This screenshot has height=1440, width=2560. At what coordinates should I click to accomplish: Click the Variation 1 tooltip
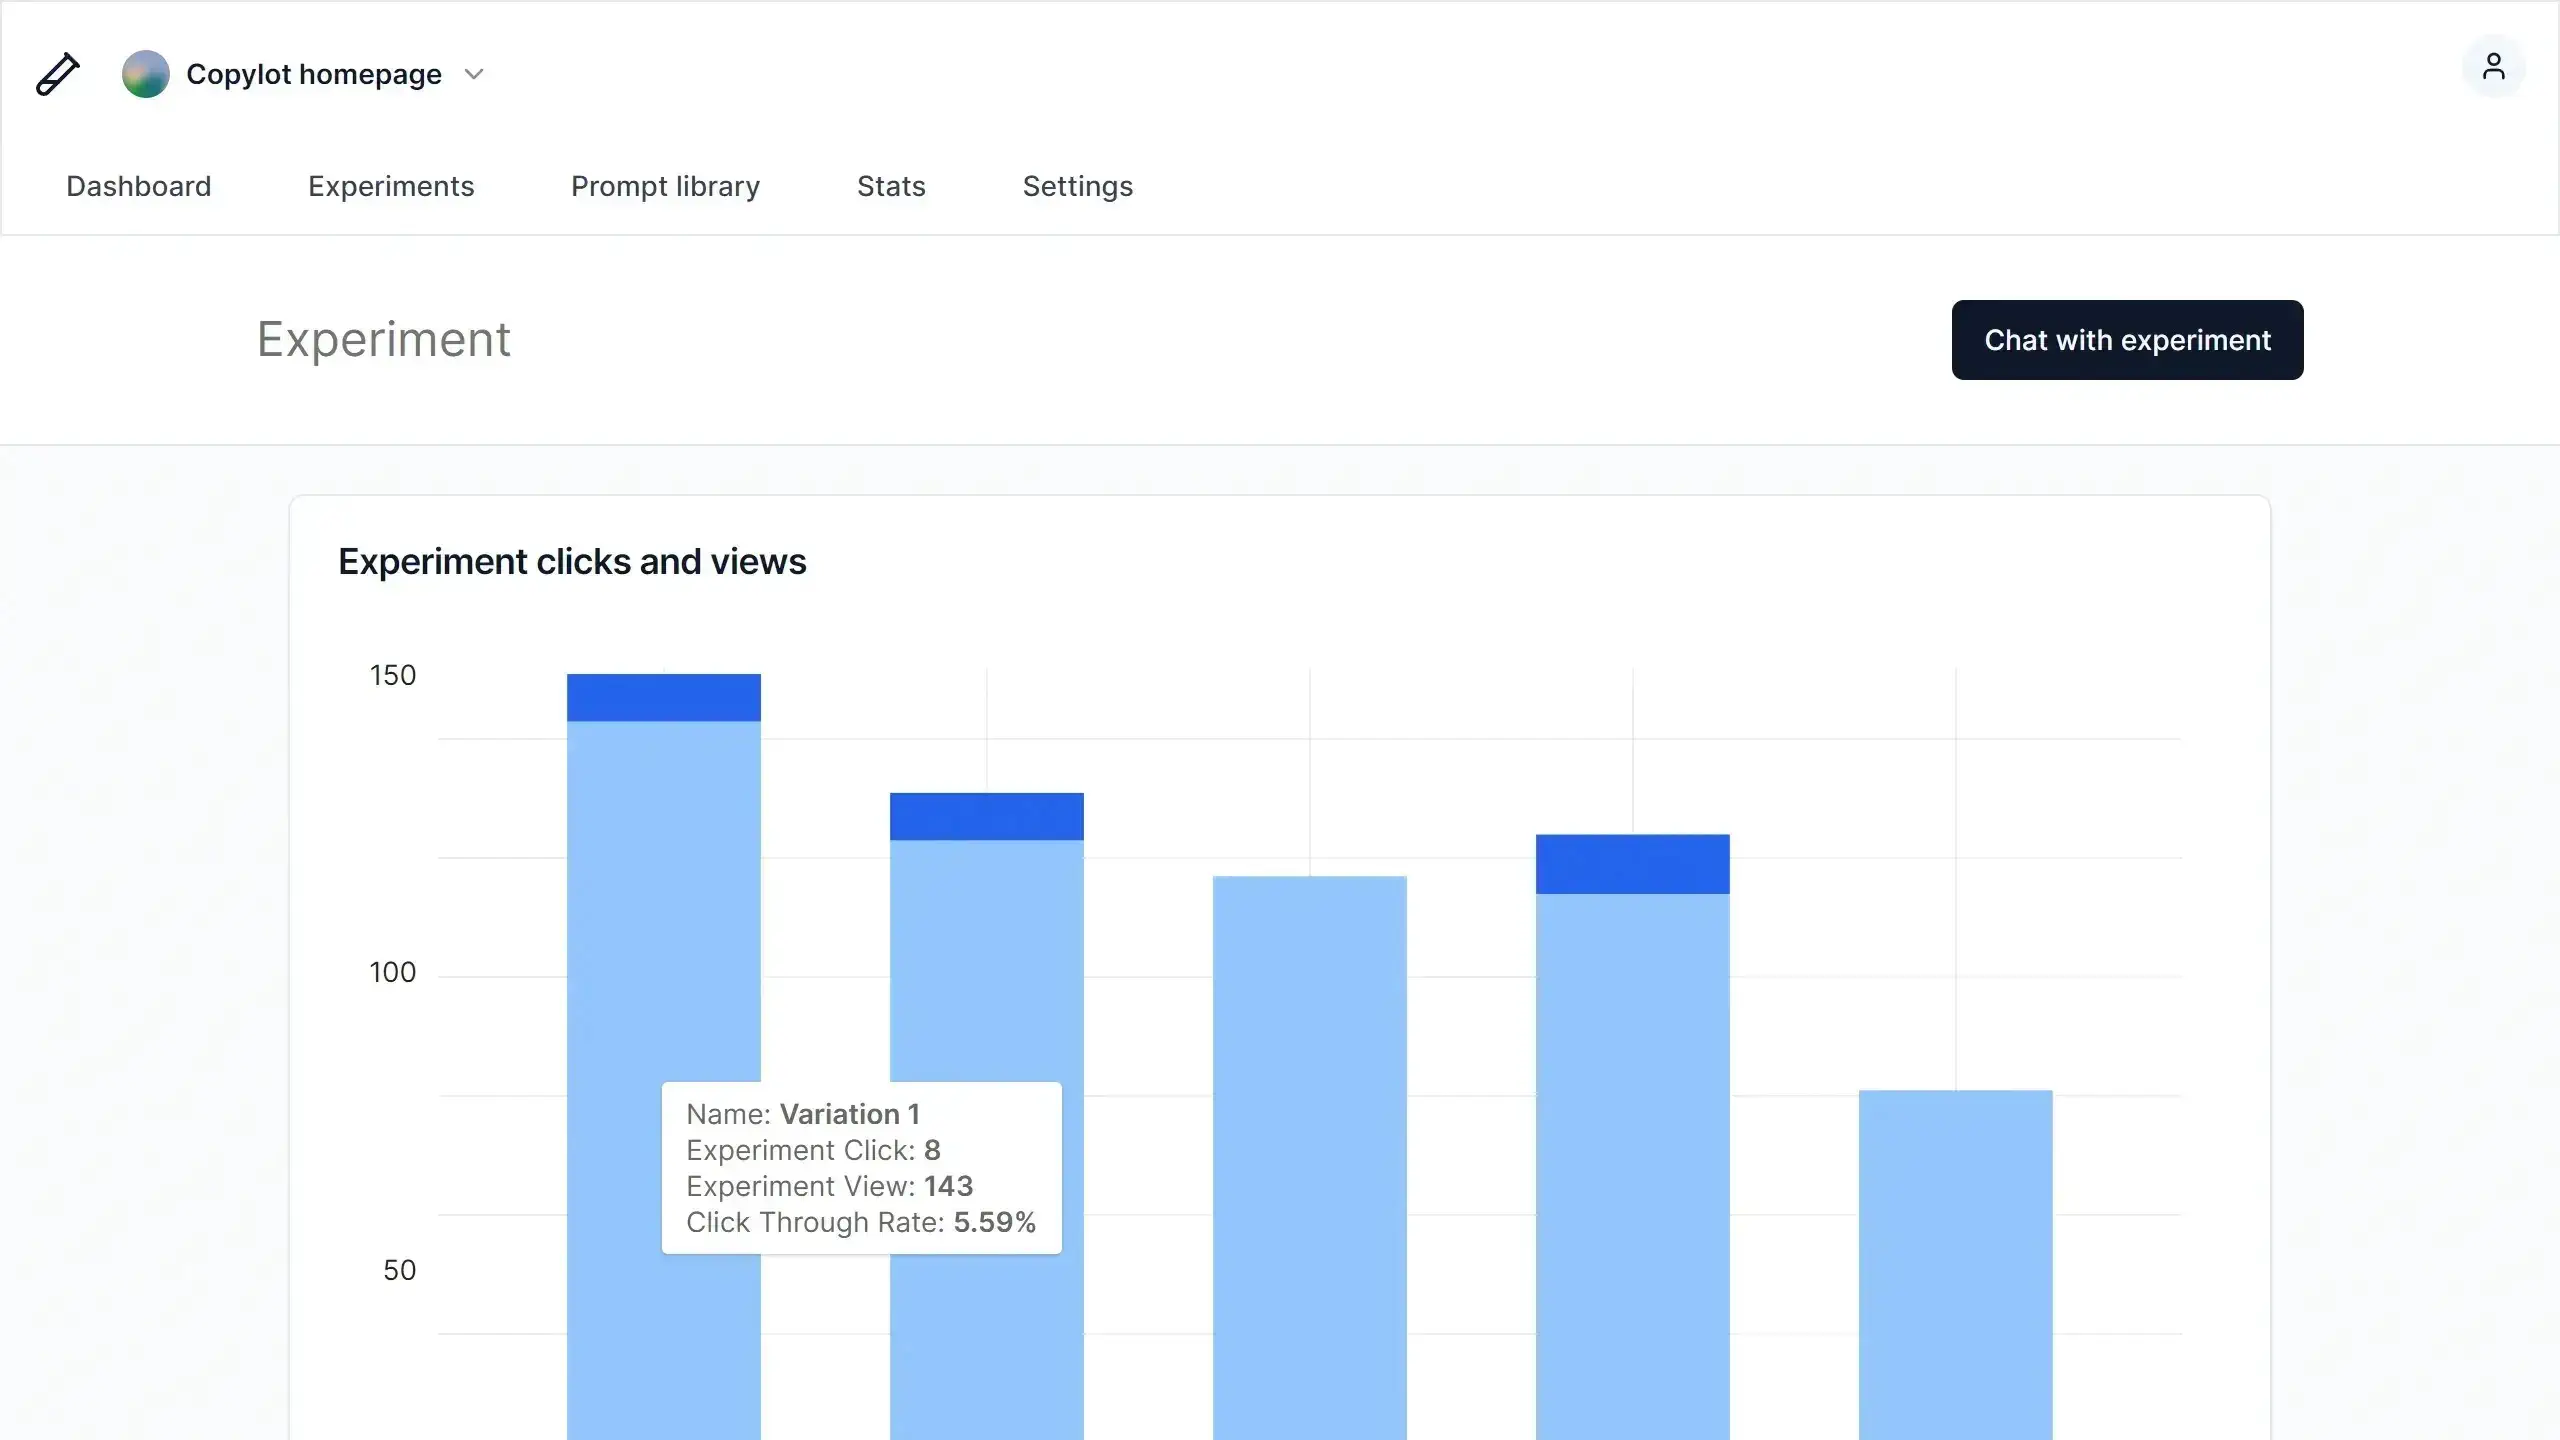coord(860,1167)
